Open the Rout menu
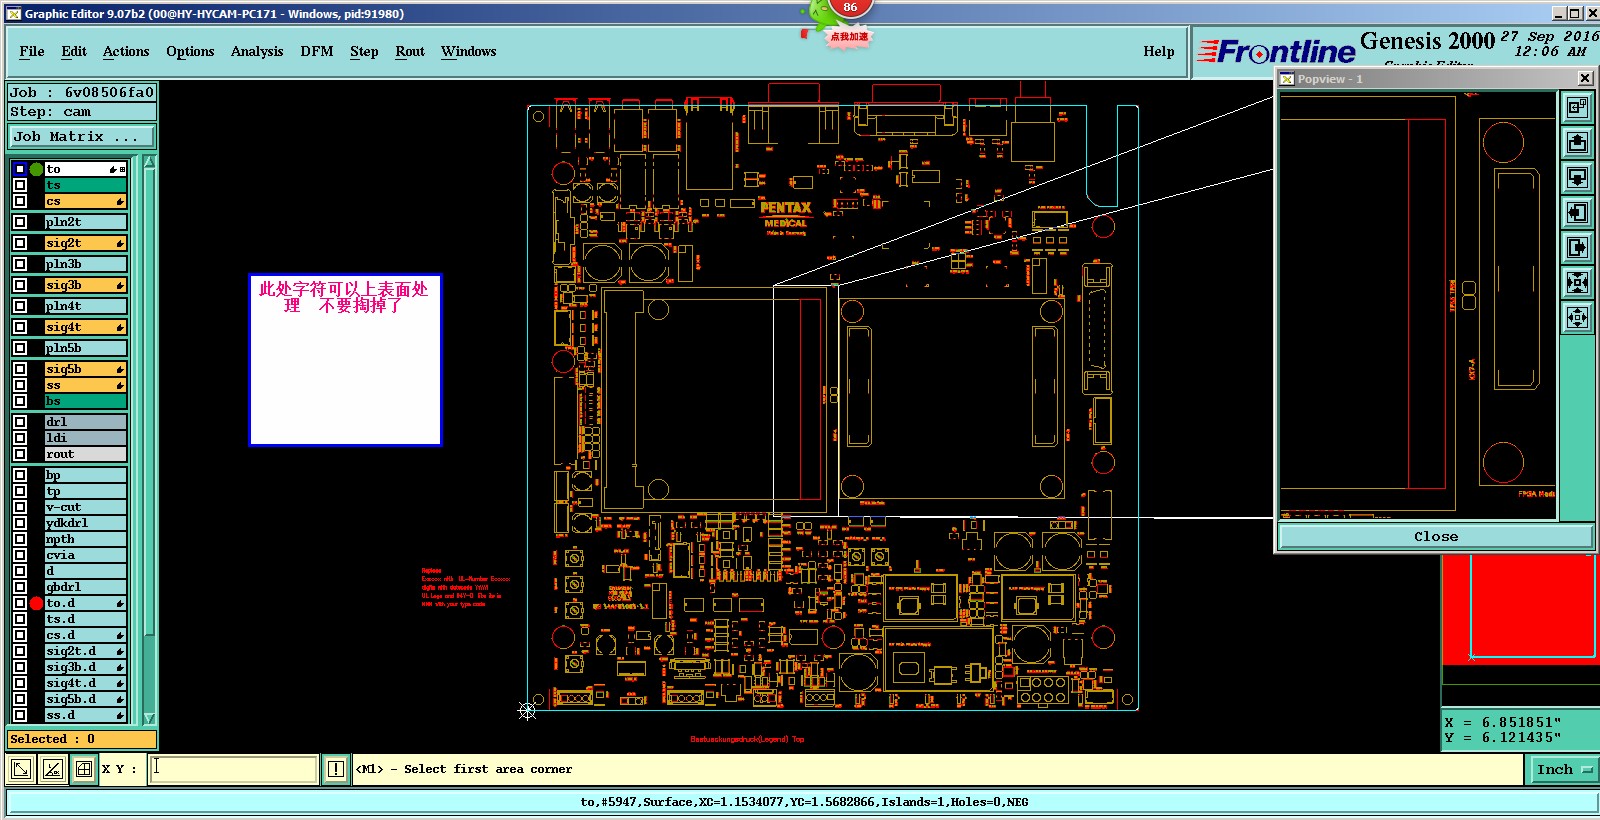The height and width of the screenshot is (820, 1600). pyautogui.click(x=410, y=51)
